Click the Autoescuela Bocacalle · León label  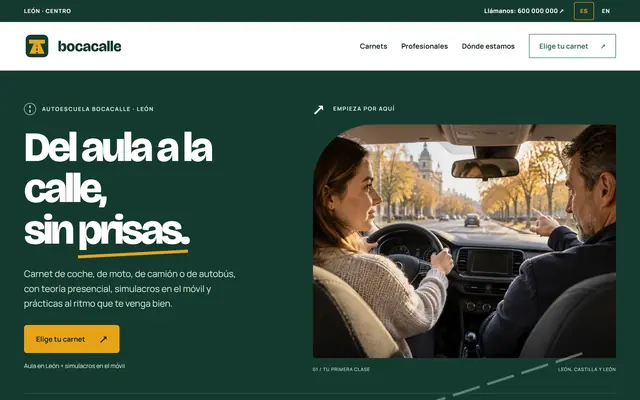point(98,109)
